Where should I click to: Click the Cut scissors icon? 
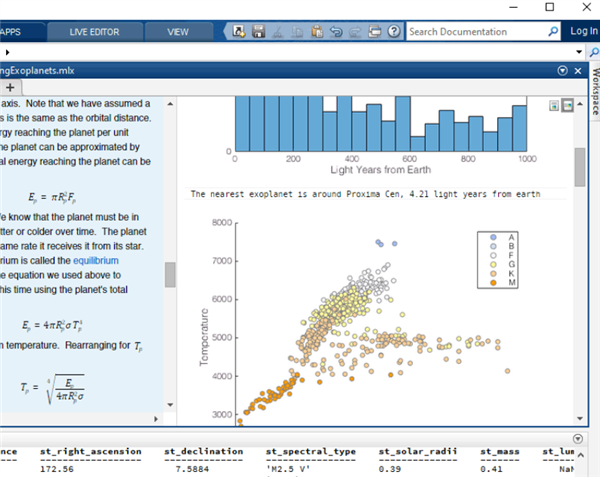(x=278, y=31)
